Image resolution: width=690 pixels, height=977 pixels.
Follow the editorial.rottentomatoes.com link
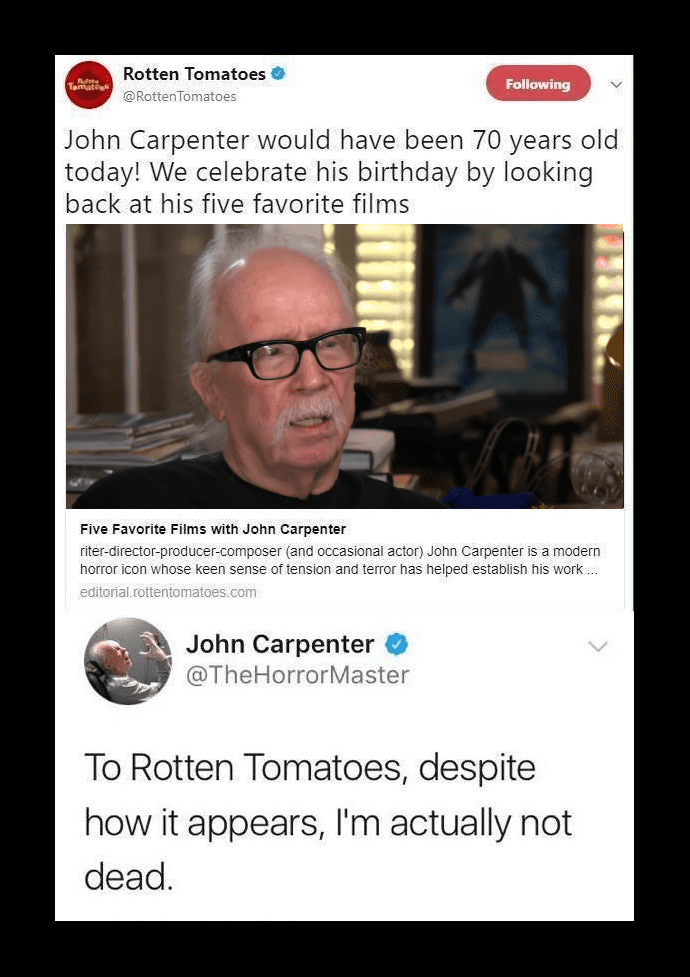pyautogui.click(x=168, y=592)
